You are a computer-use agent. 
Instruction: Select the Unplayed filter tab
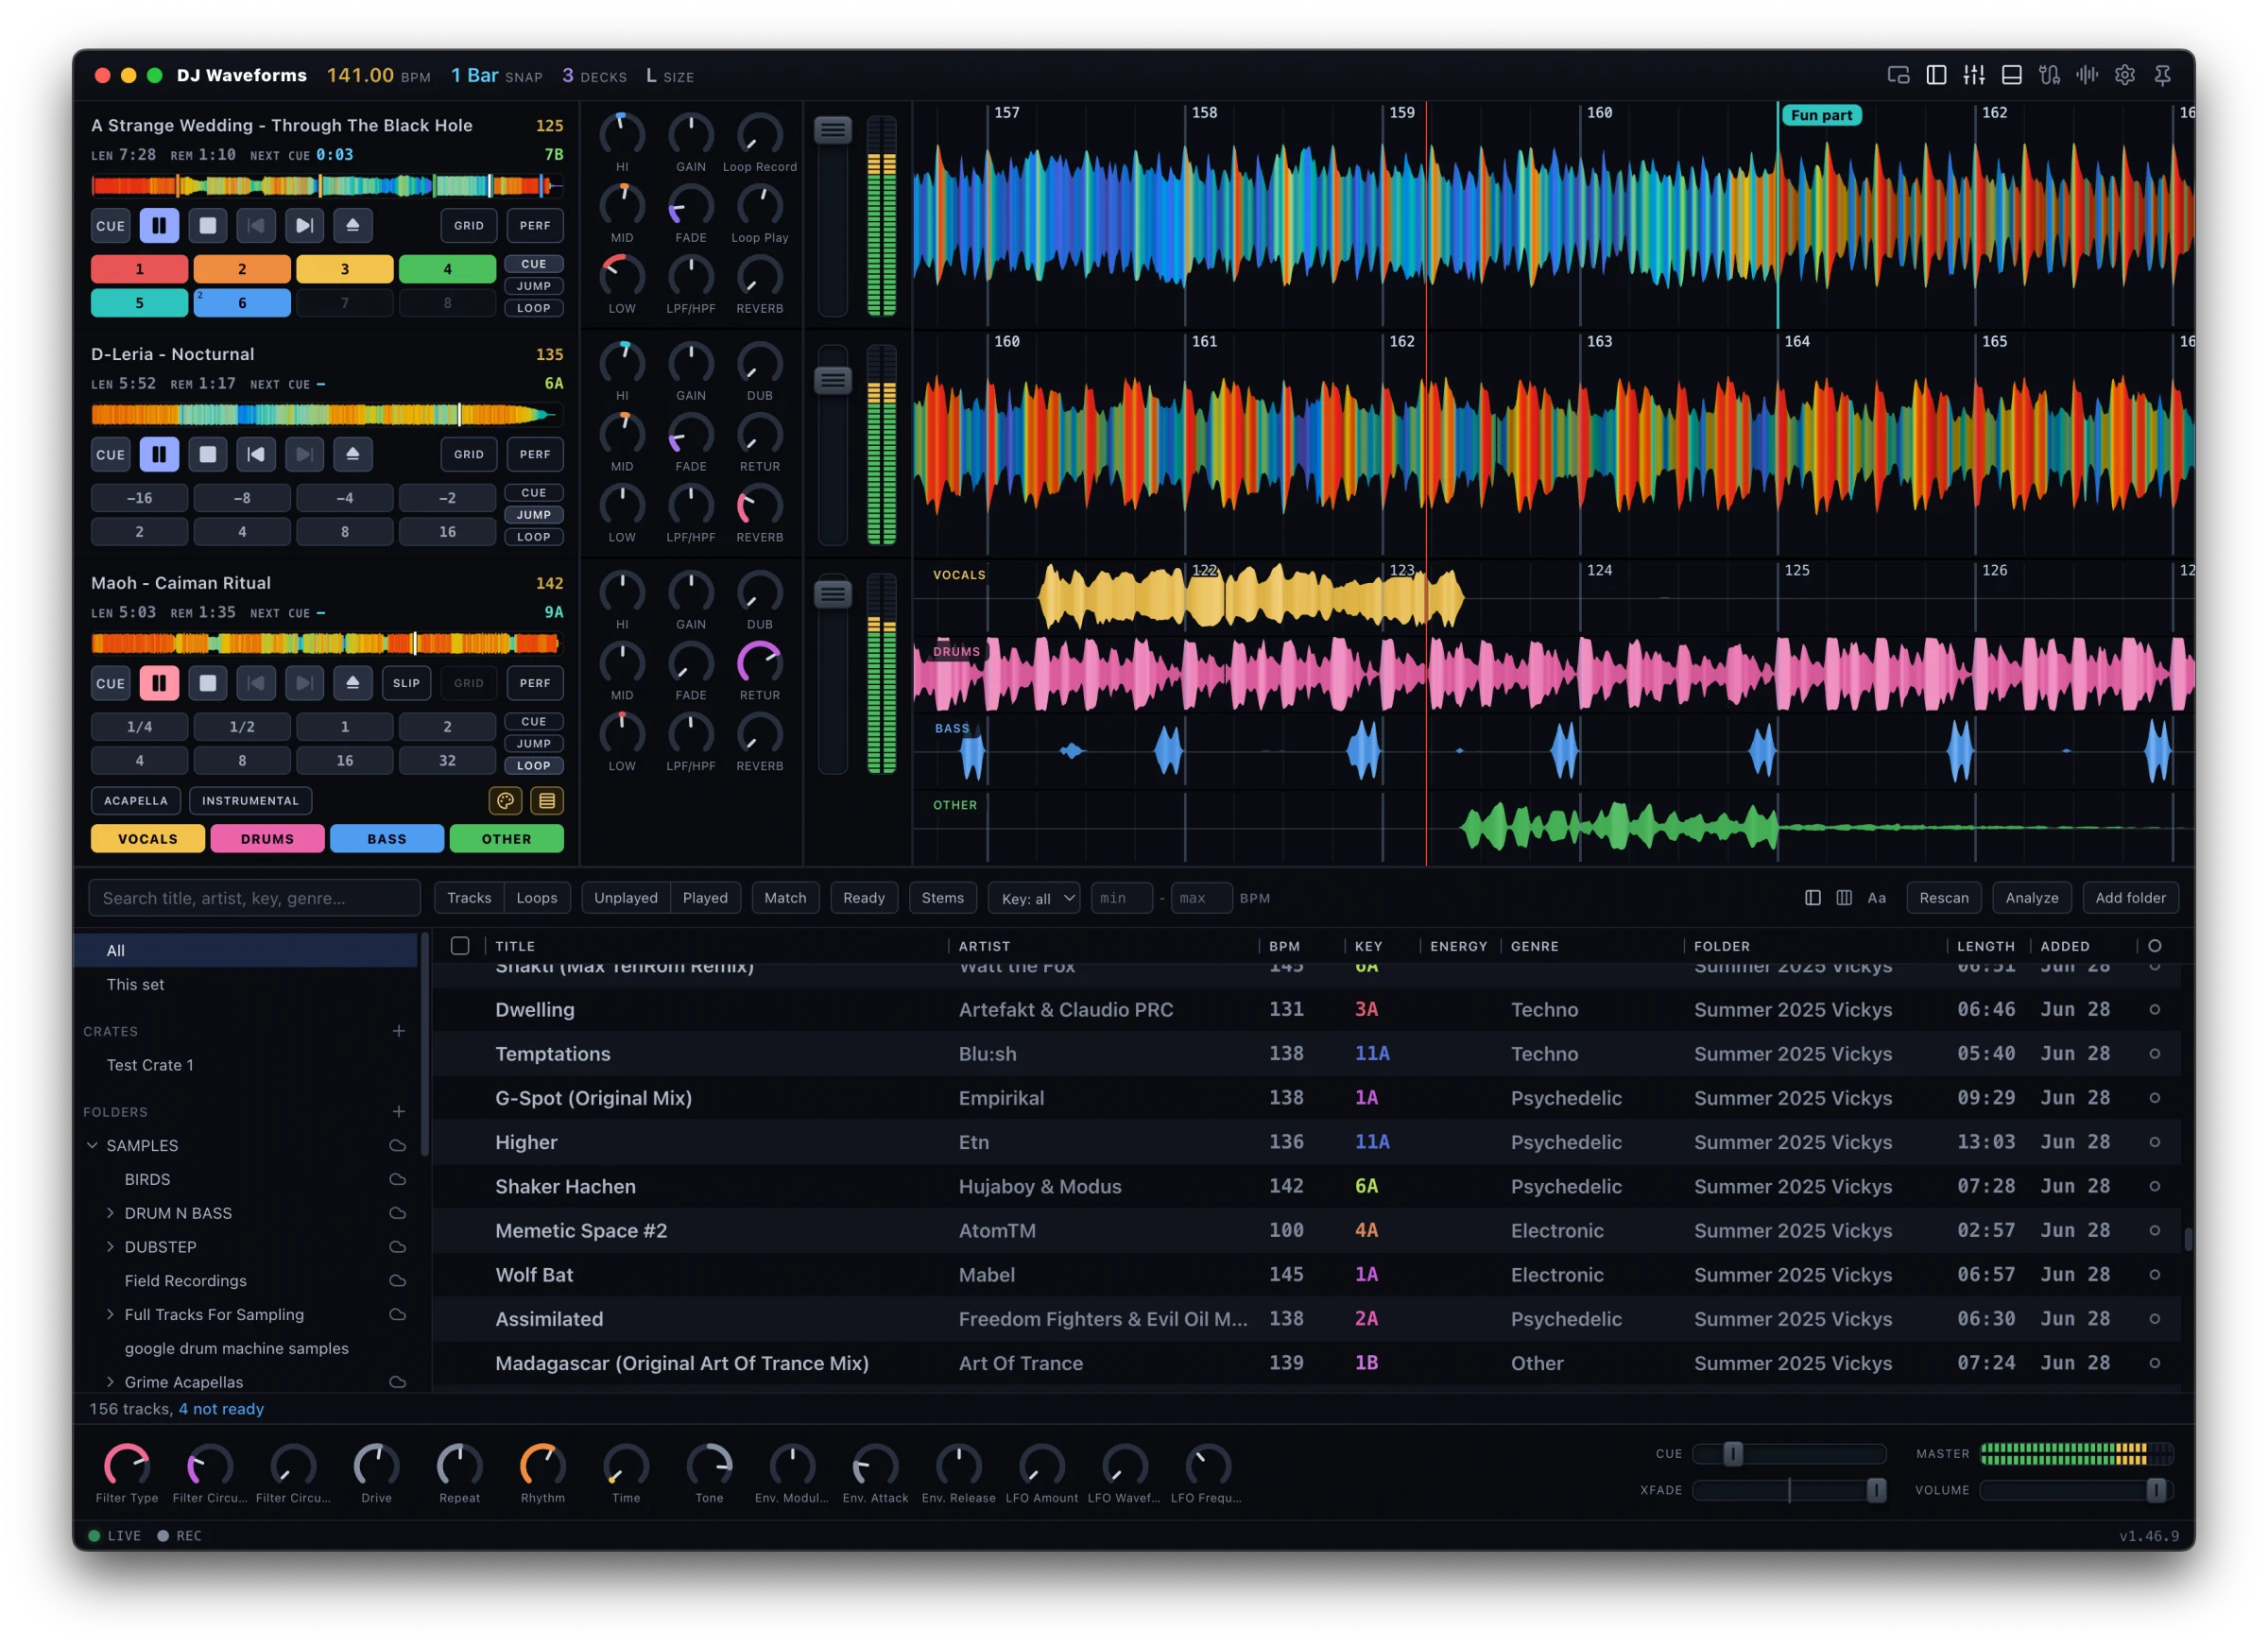(x=626, y=898)
